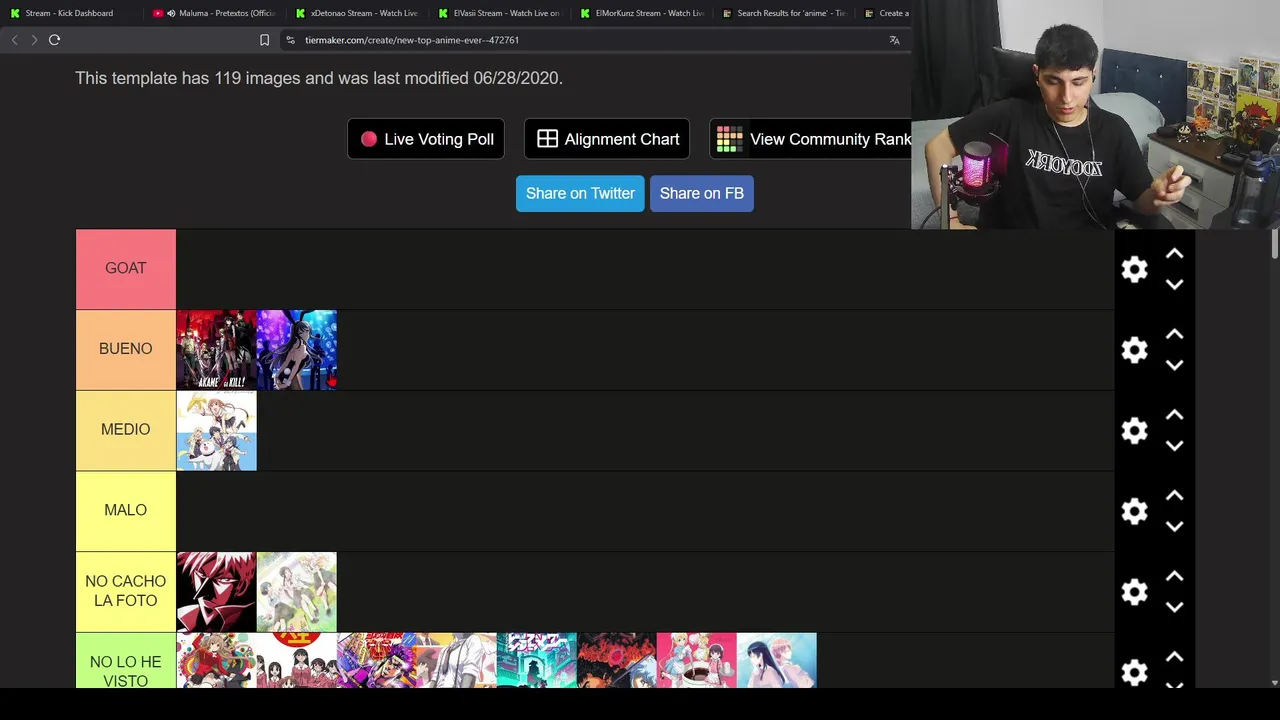Share tier list on FB
This screenshot has height=720, width=1280.
702,193
